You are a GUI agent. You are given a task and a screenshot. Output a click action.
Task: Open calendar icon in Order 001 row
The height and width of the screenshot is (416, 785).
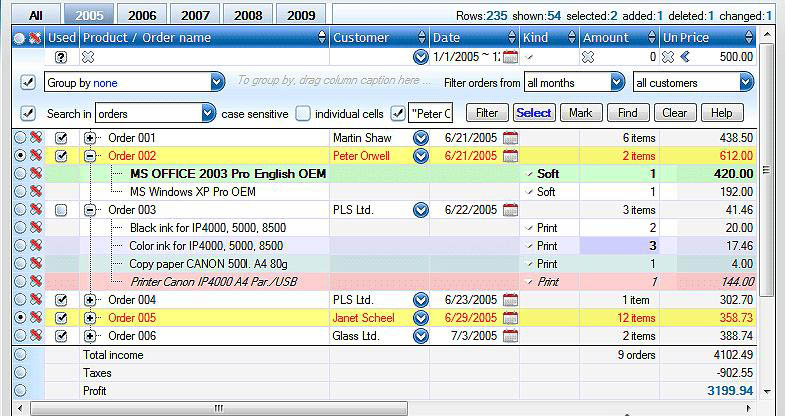pos(510,138)
